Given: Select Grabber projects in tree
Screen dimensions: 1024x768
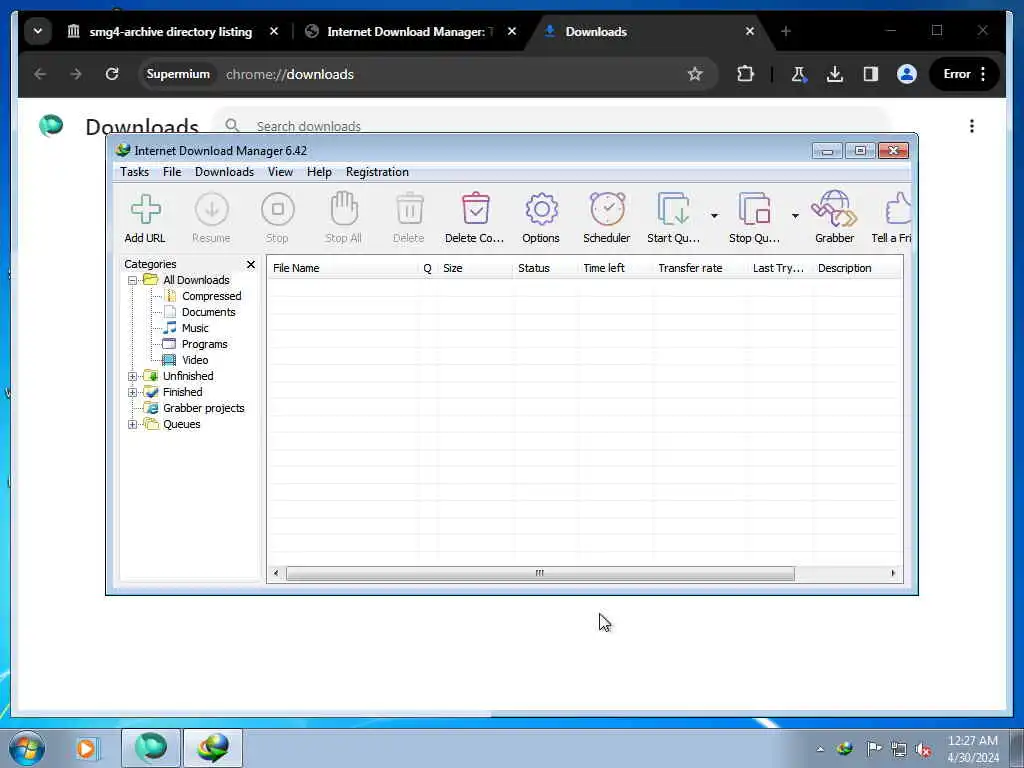Looking at the screenshot, I should click(203, 408).
